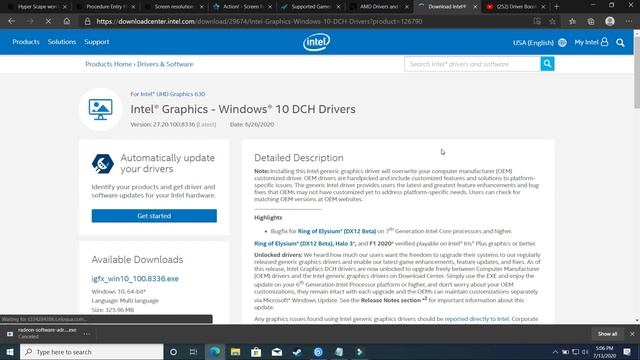Click the graphics driver monitor icon
The width and height of the screenshot is (640, 360).
point(100,109)
